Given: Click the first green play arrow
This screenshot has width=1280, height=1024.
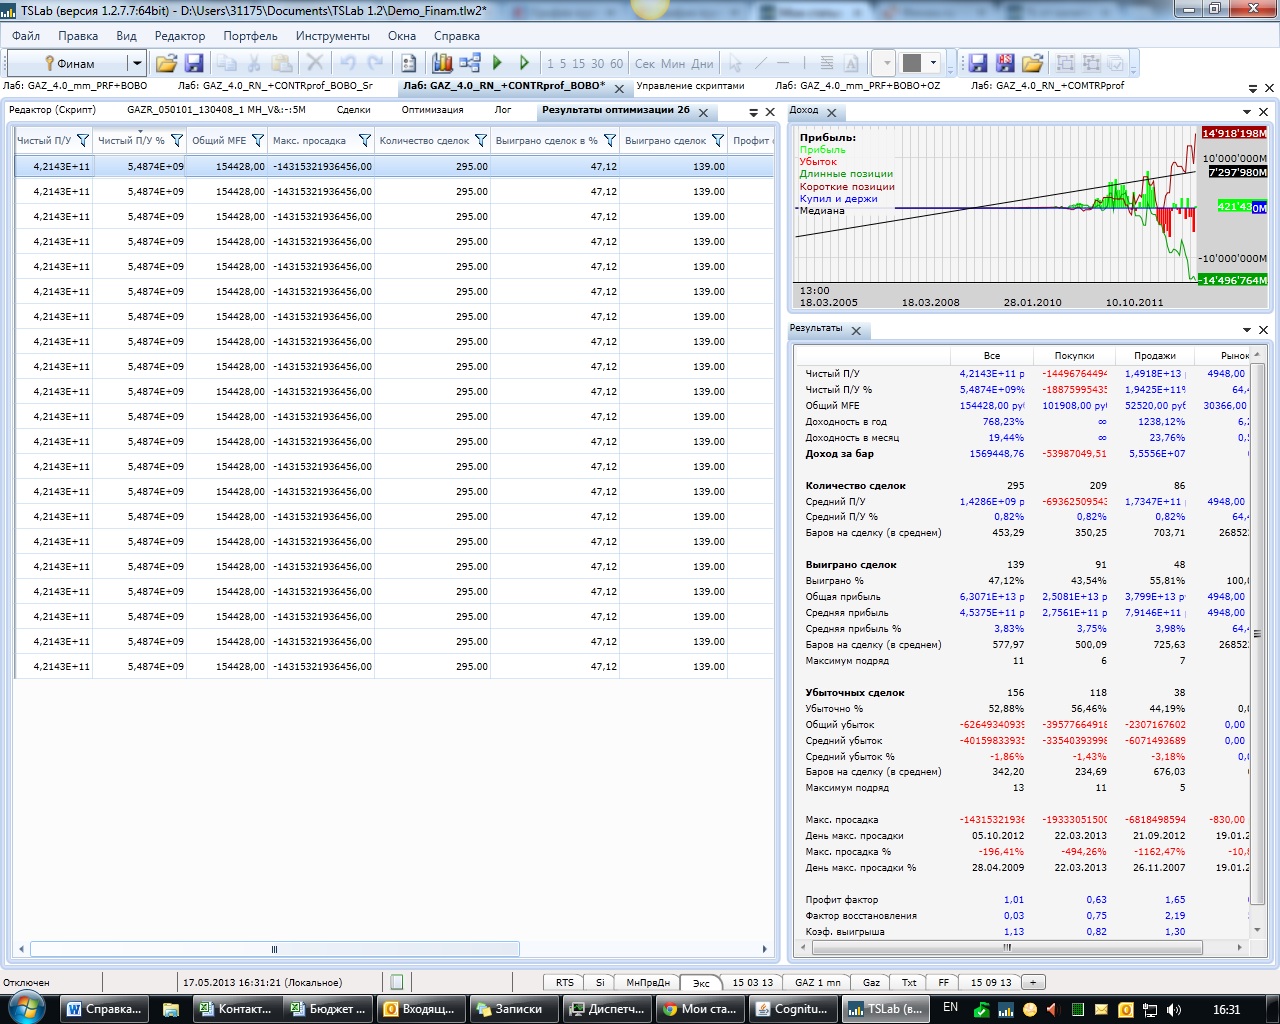Looking at the screenshot, I should (497, 63).
